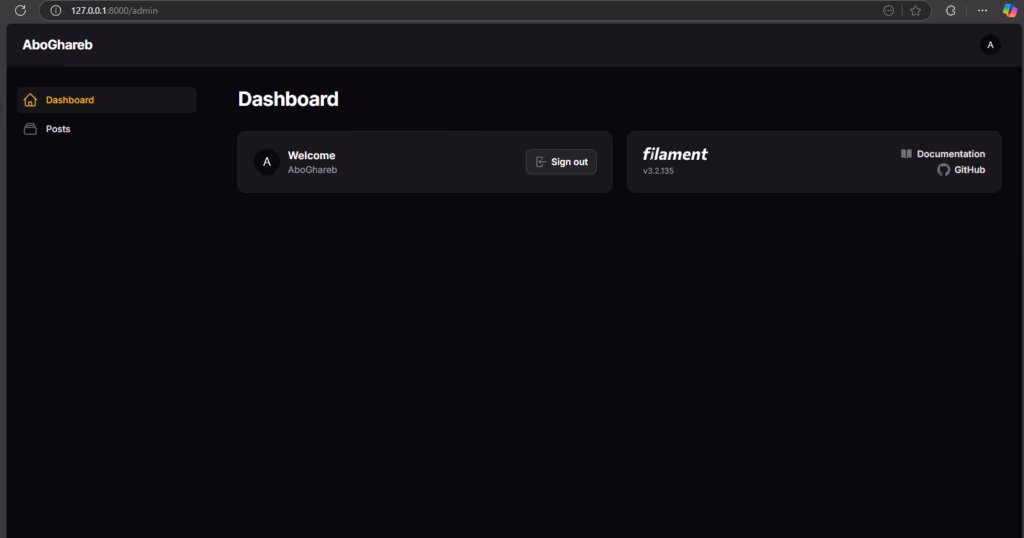Click the sign out arrow icon
Viewport: 1024px width, 538px height.
[x=540, y=162]
